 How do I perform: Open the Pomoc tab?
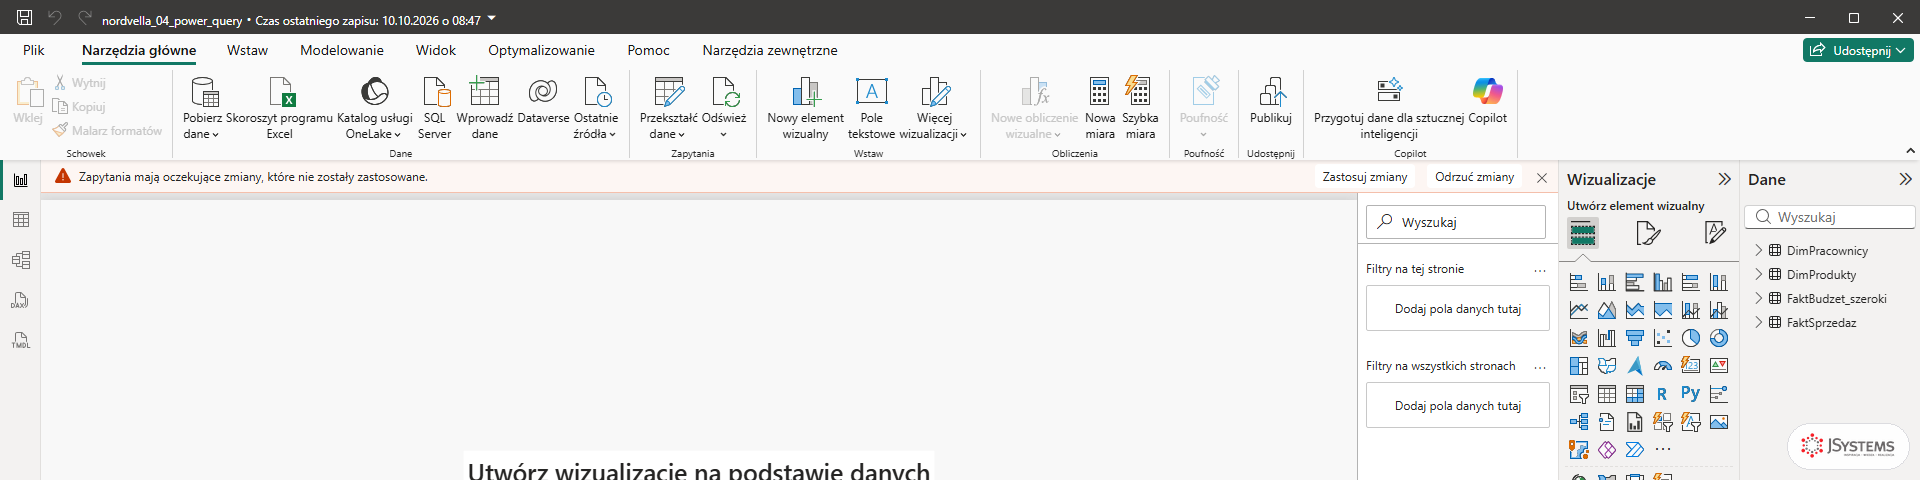pos(648,50)
